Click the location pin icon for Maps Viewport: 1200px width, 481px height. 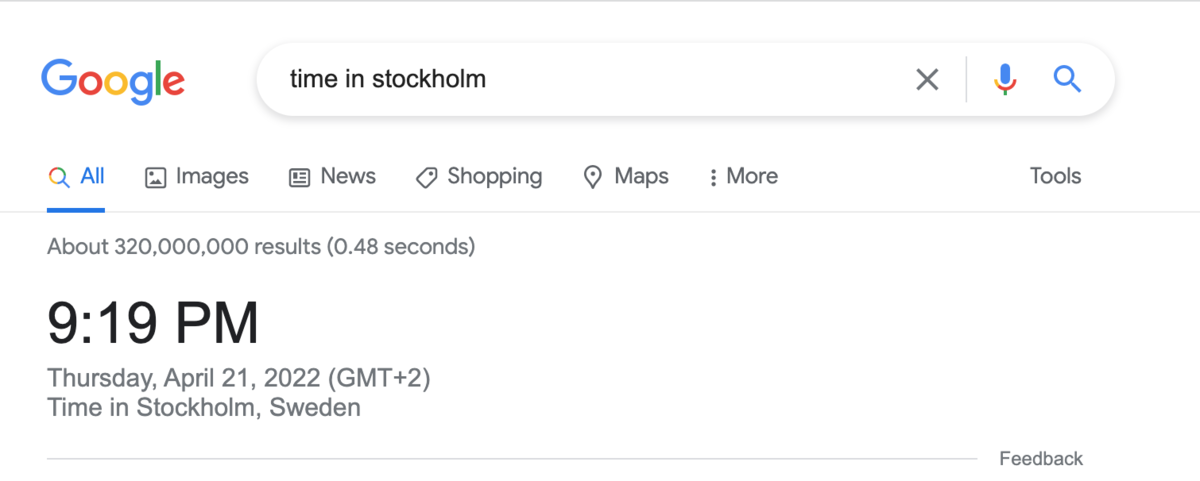tap(593, 178)
